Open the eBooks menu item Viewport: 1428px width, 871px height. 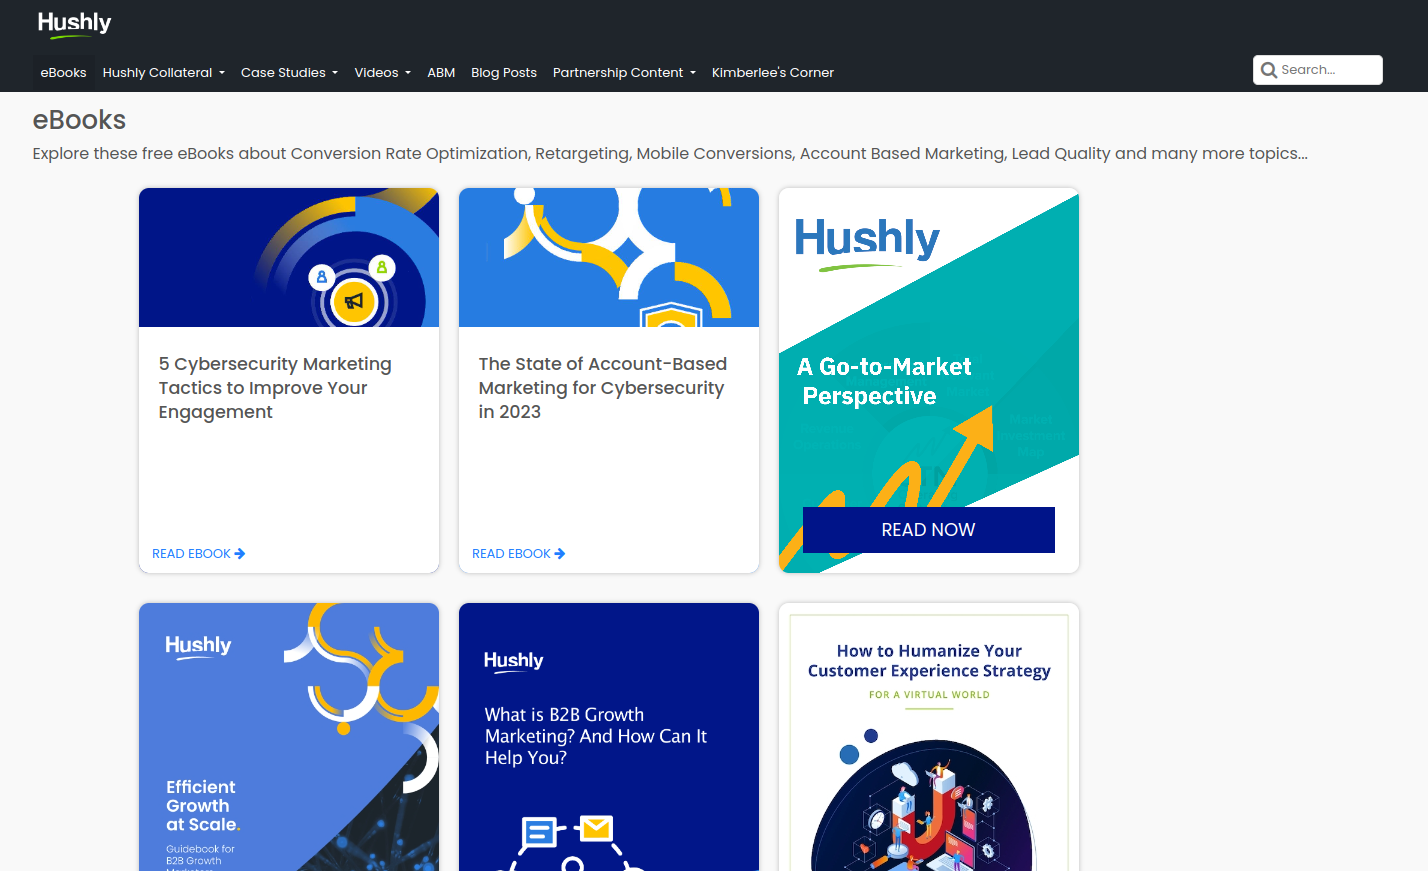pyautogui.click(x=63, y=72)
